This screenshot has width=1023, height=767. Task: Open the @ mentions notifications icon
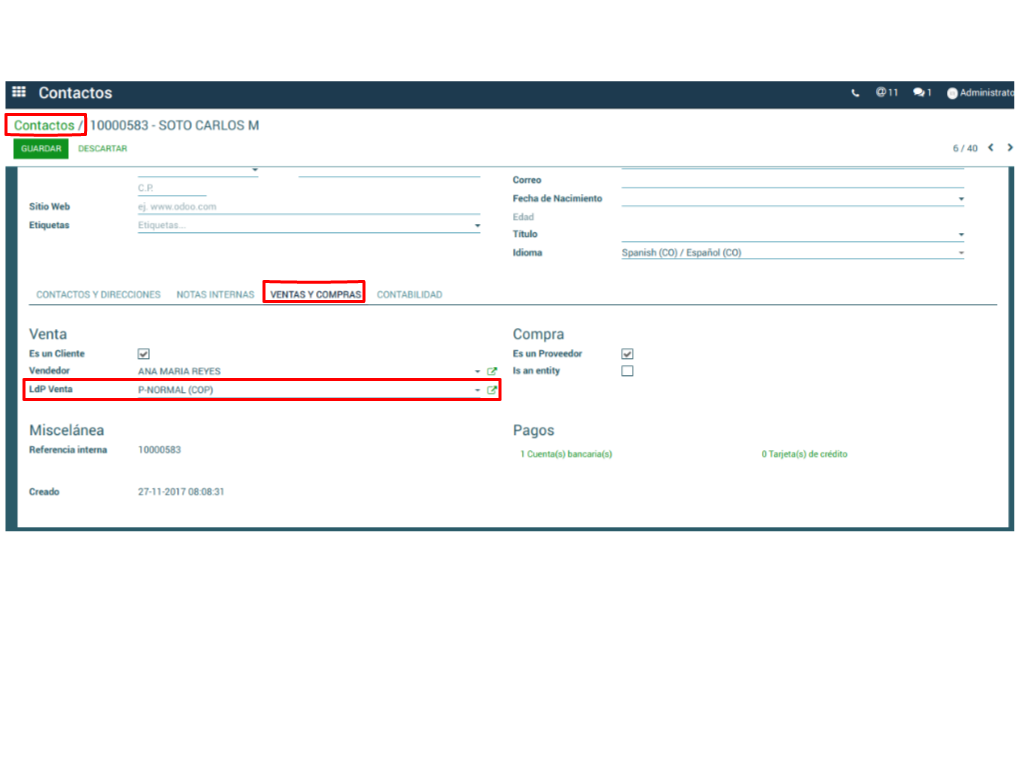[886, 93]
